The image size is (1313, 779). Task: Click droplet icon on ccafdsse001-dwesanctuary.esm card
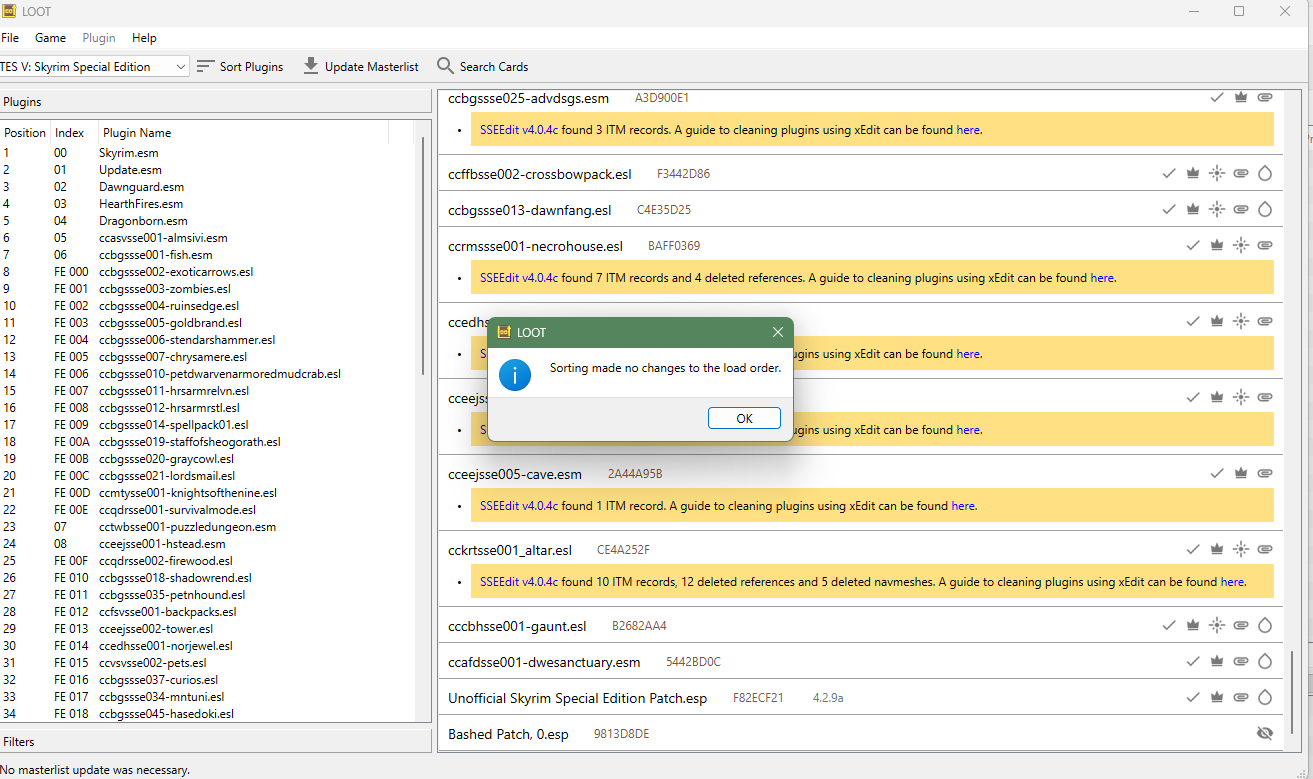1265,661
